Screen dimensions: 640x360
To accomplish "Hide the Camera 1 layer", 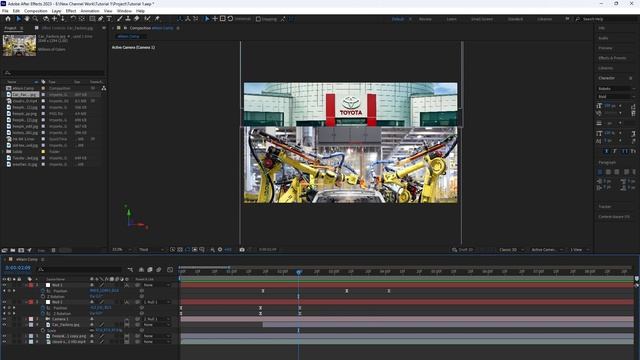I will coord(4,319).
